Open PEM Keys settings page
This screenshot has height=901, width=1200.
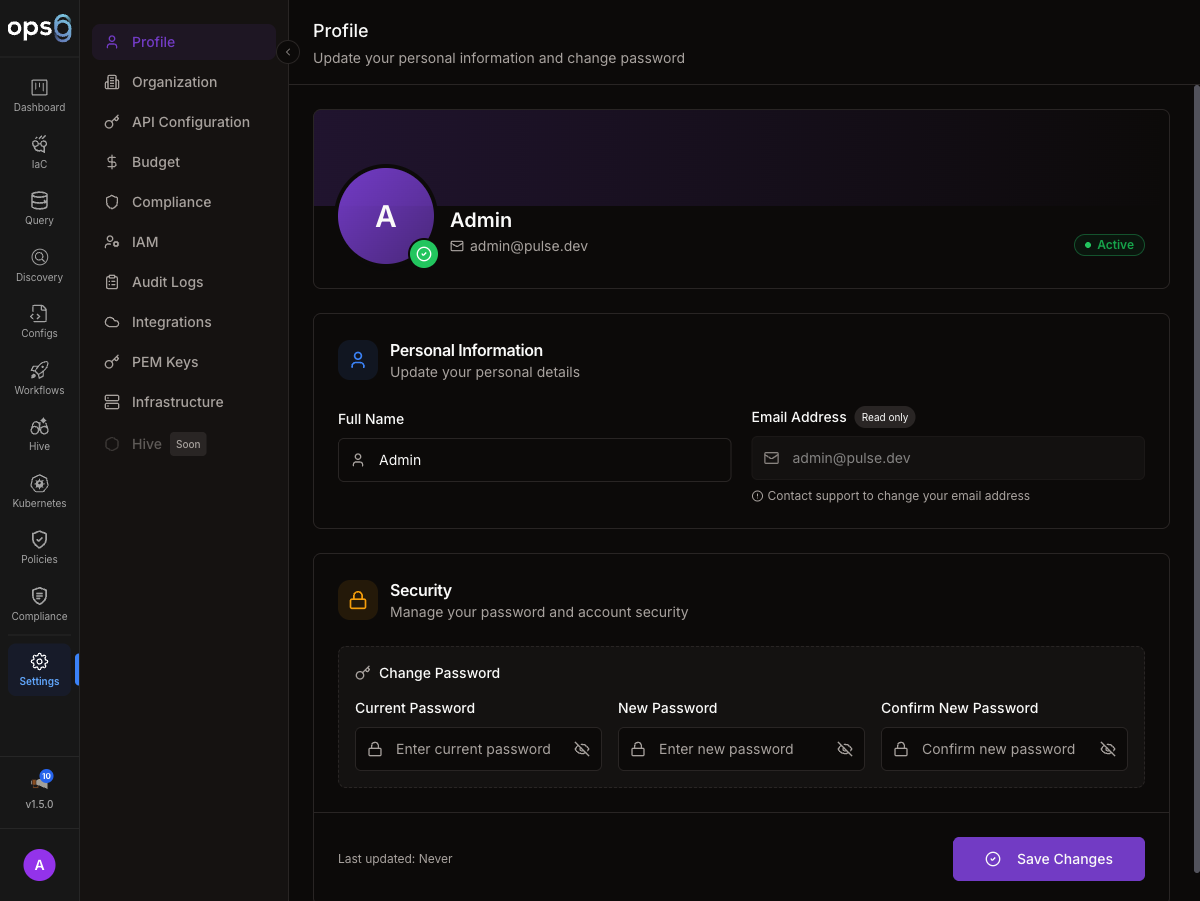click(165, 362)
